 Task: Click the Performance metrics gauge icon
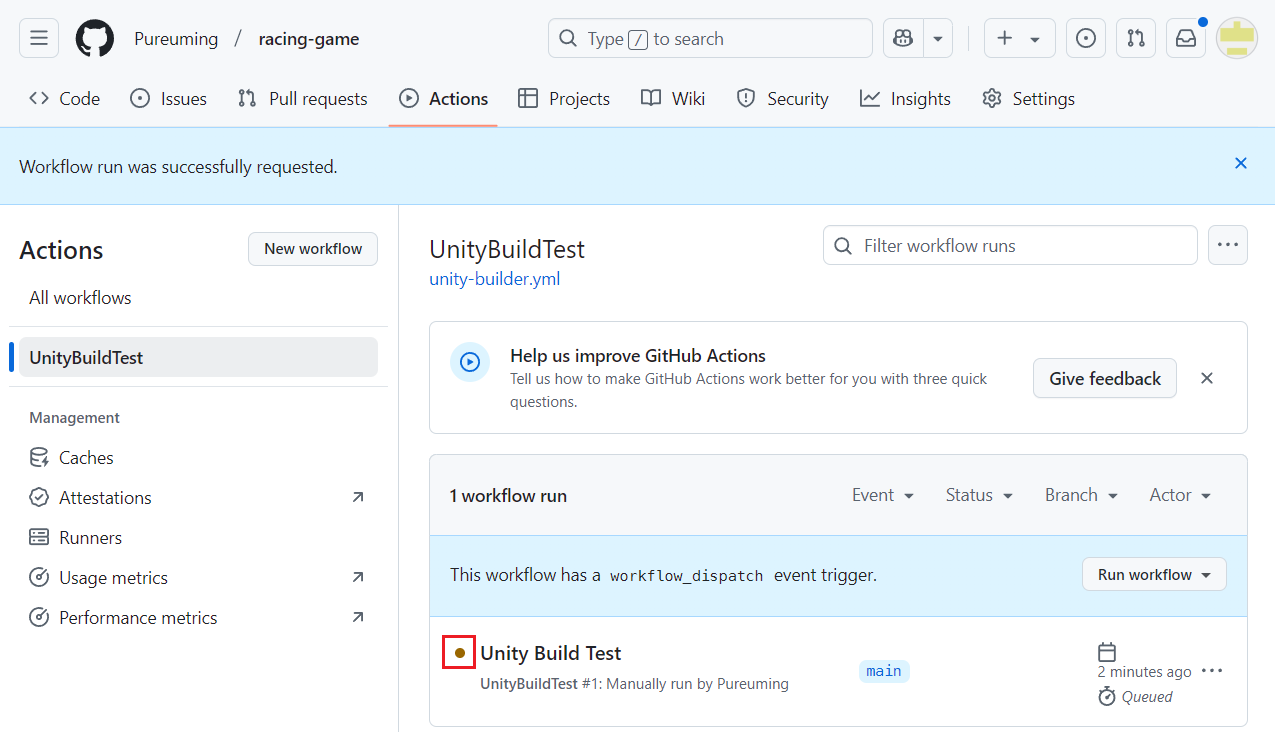point(39,618)
